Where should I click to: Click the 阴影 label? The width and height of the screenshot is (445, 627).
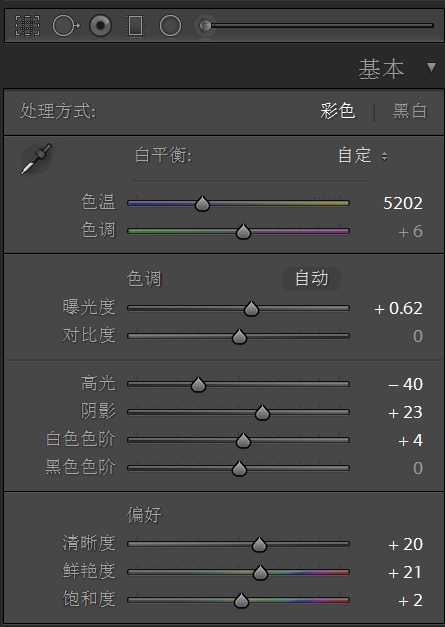(98, 411)
